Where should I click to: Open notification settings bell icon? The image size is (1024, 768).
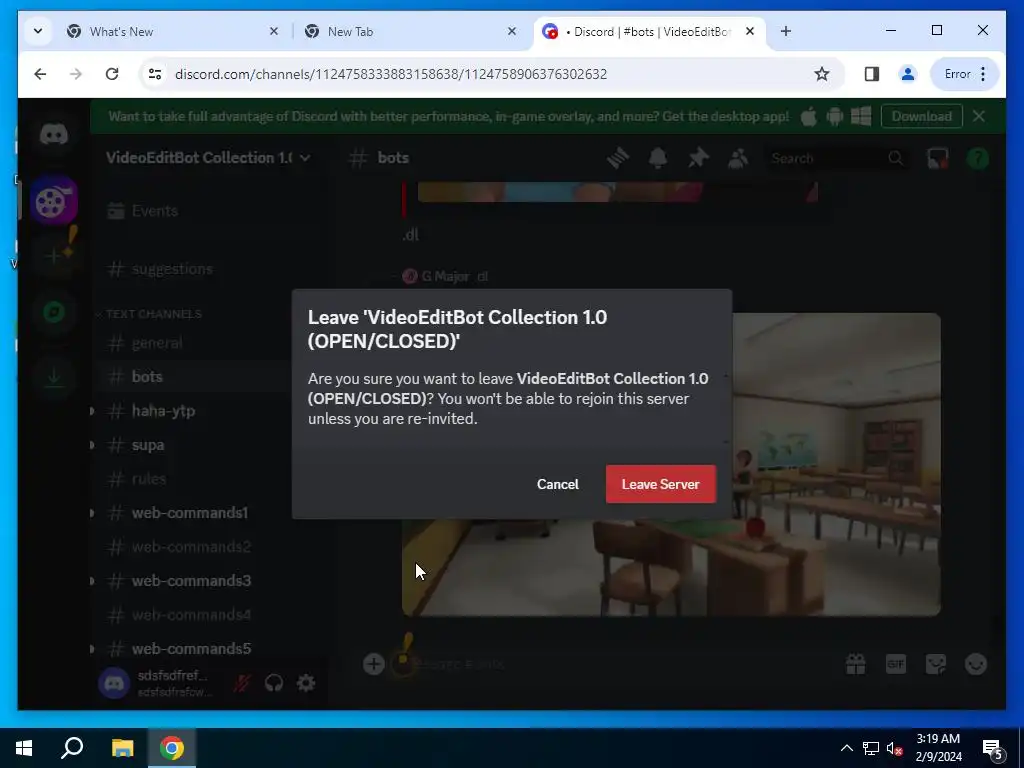click(x=658, y=158)
